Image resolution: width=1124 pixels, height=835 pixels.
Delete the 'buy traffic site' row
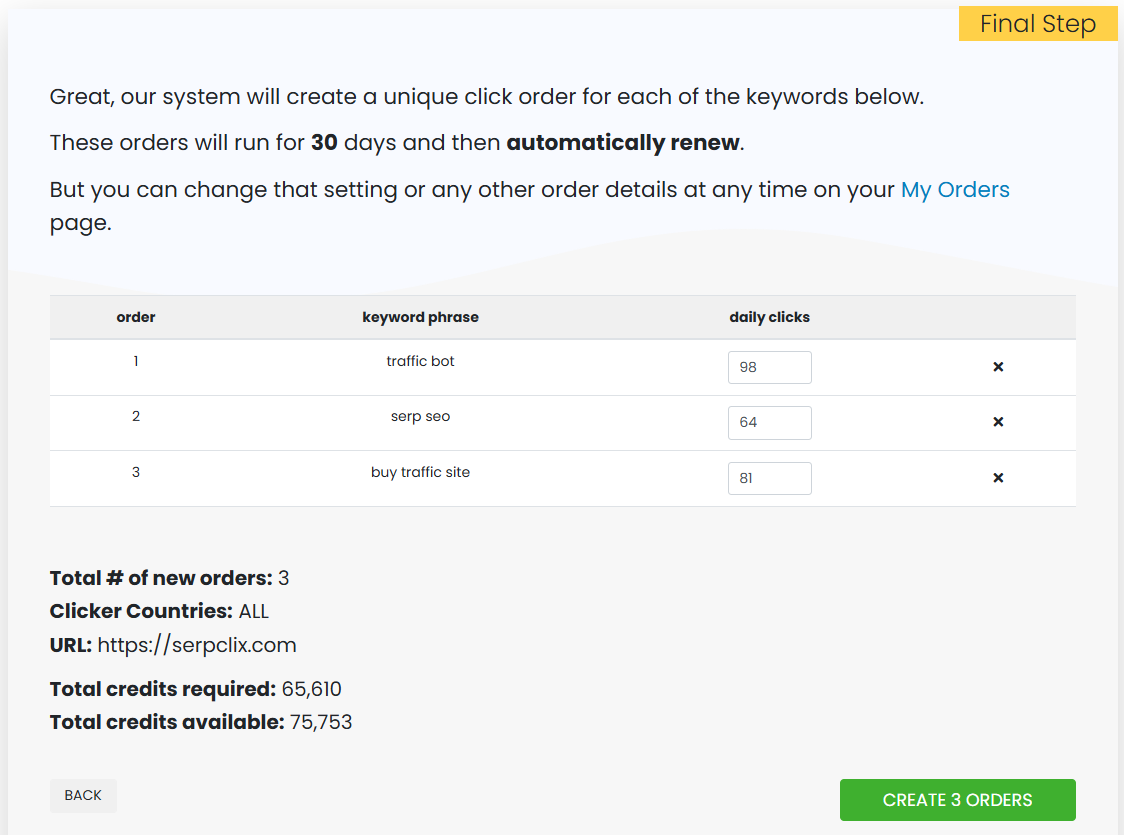click(x=998, y=478)
